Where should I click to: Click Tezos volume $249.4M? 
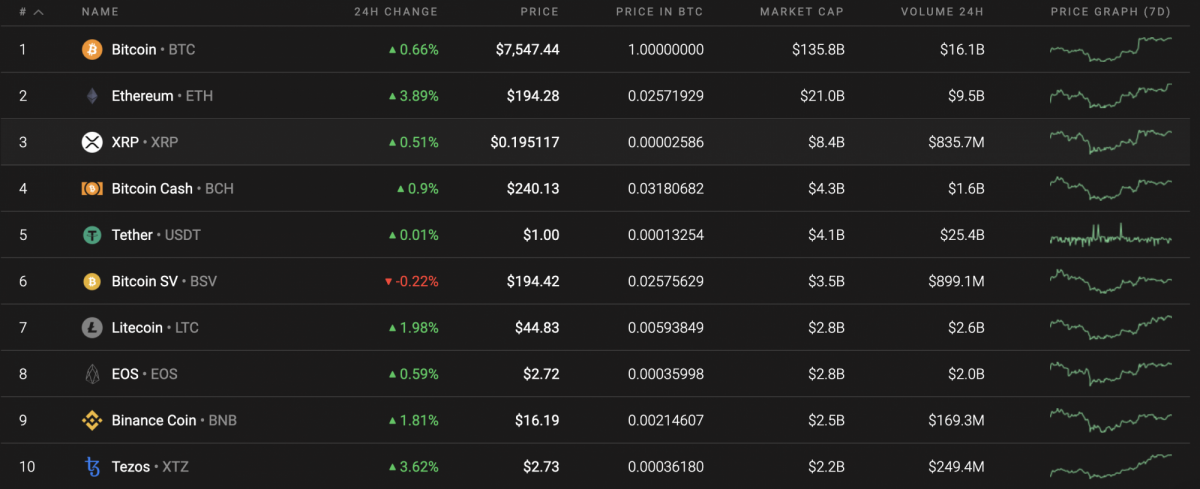tap(958, 466)
